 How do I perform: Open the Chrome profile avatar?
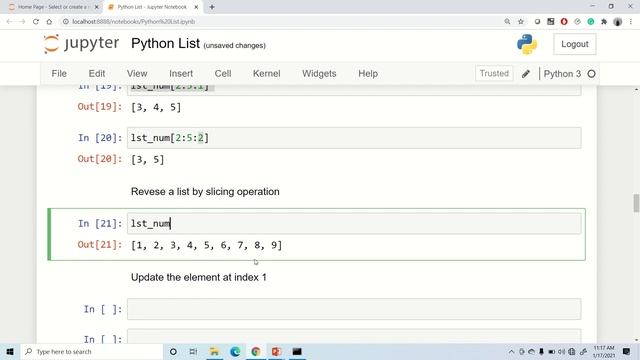tap(618, 22)
